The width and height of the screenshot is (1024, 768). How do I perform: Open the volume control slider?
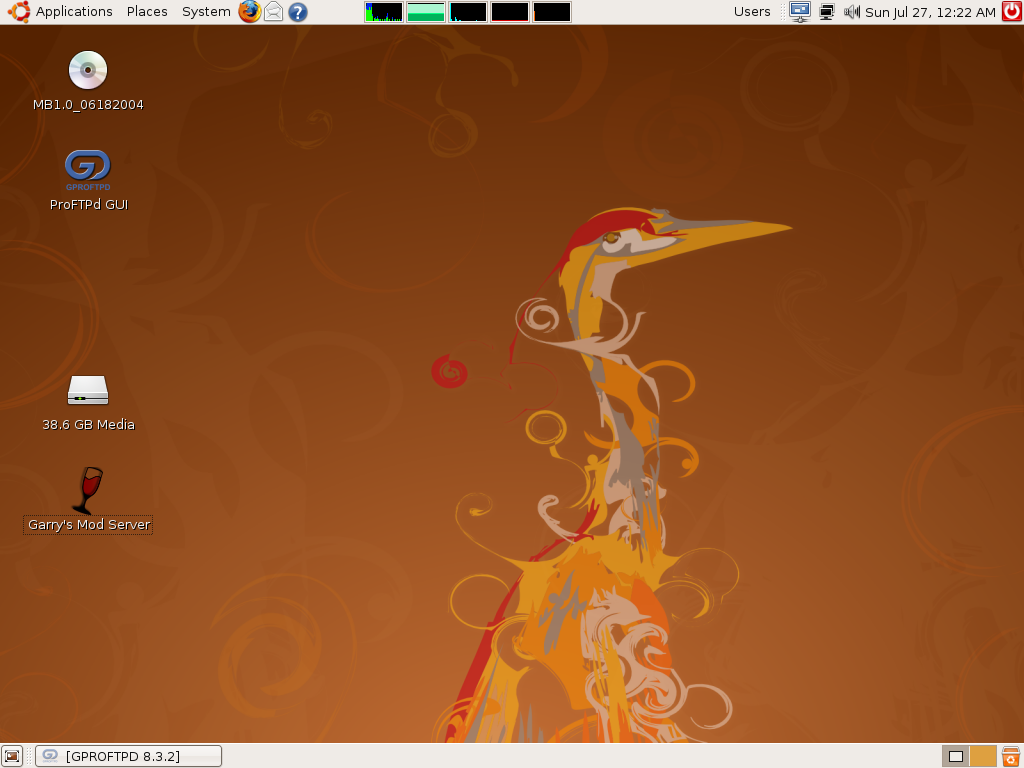(x=850, y=12)
